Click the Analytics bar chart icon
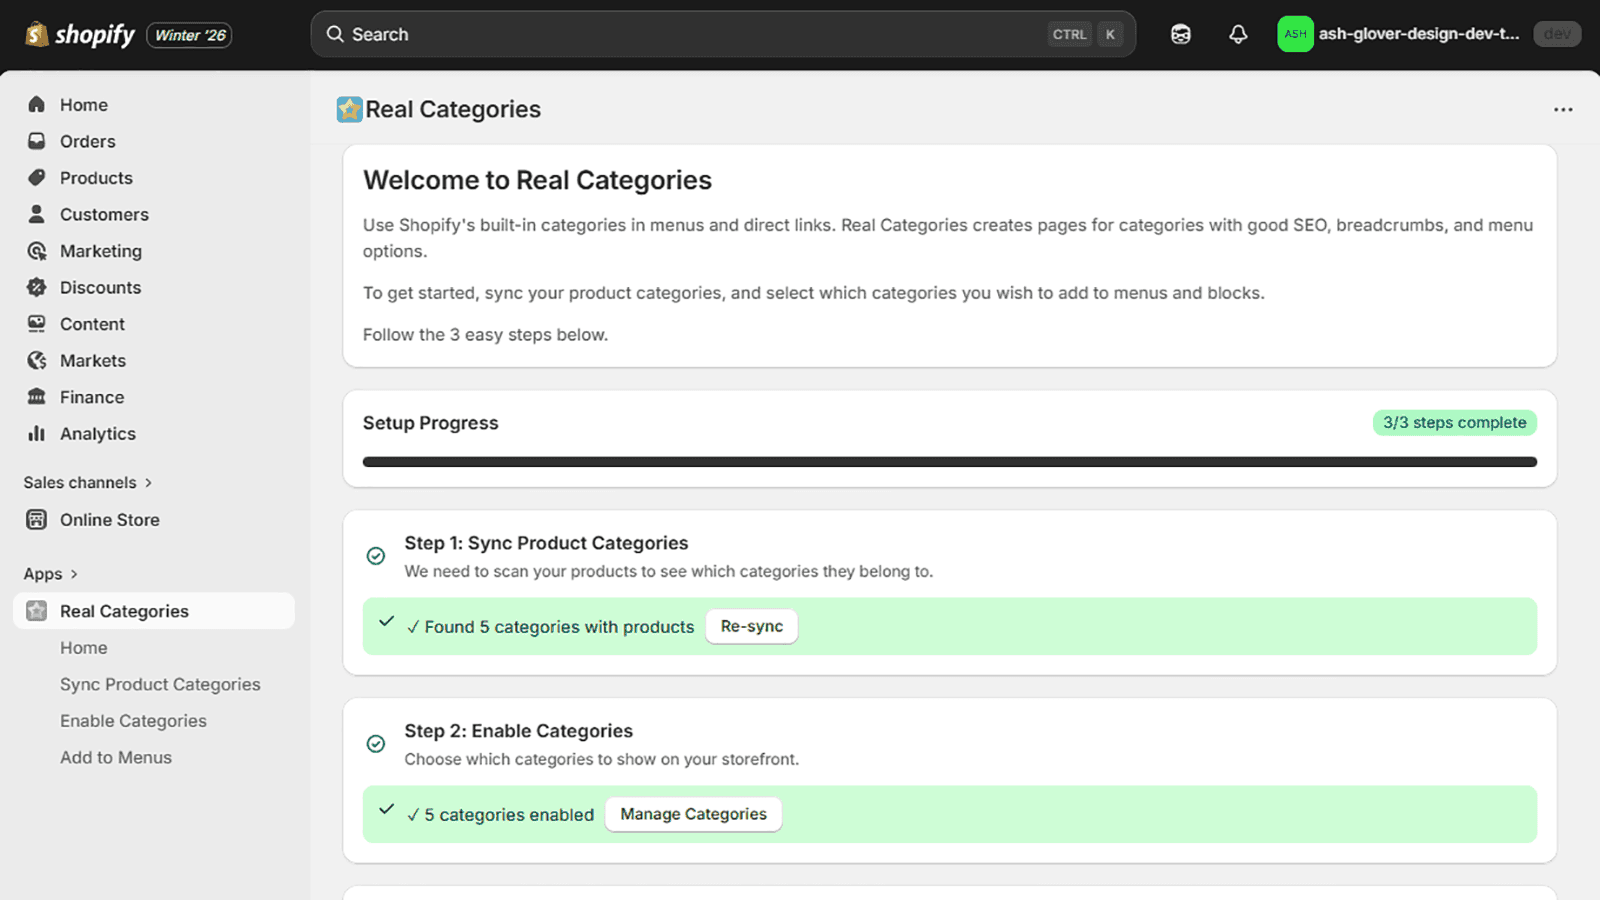This screenshot has height=900, width=1600. 37,434
